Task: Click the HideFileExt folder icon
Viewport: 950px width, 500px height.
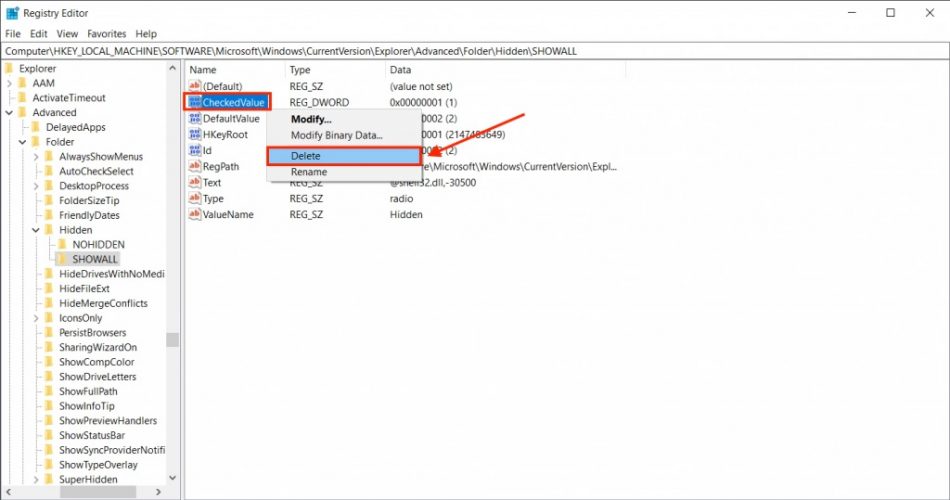Action: pyautogui.click(x=50, y=288)
